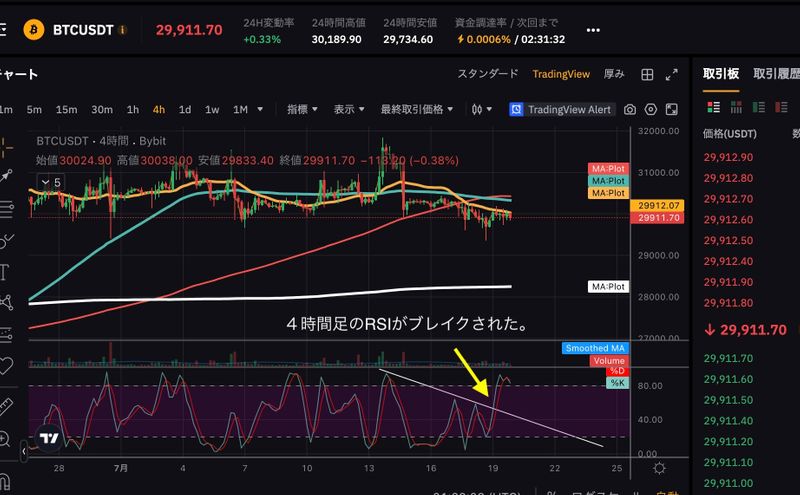Collapse the left drawing toolbar arrow
Image resolution: width=800 pixels, height=495 pixels.
coord(24,452)
